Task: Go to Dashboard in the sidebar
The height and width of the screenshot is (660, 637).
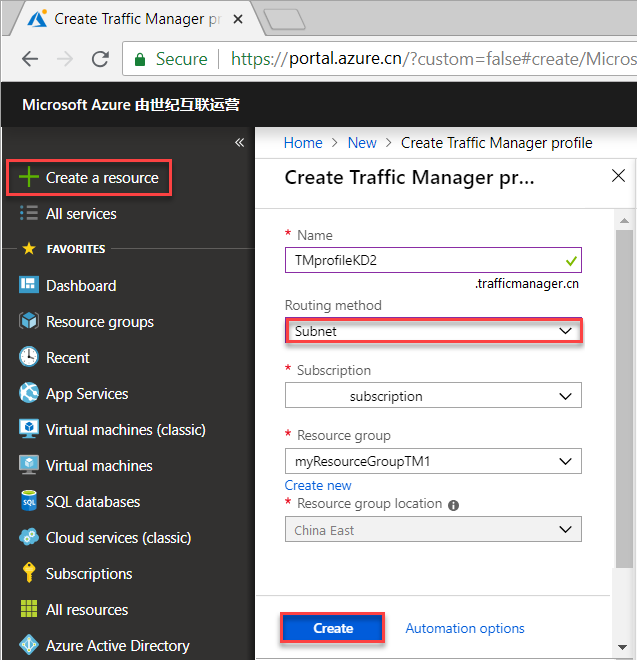Action: pos(81,285)
